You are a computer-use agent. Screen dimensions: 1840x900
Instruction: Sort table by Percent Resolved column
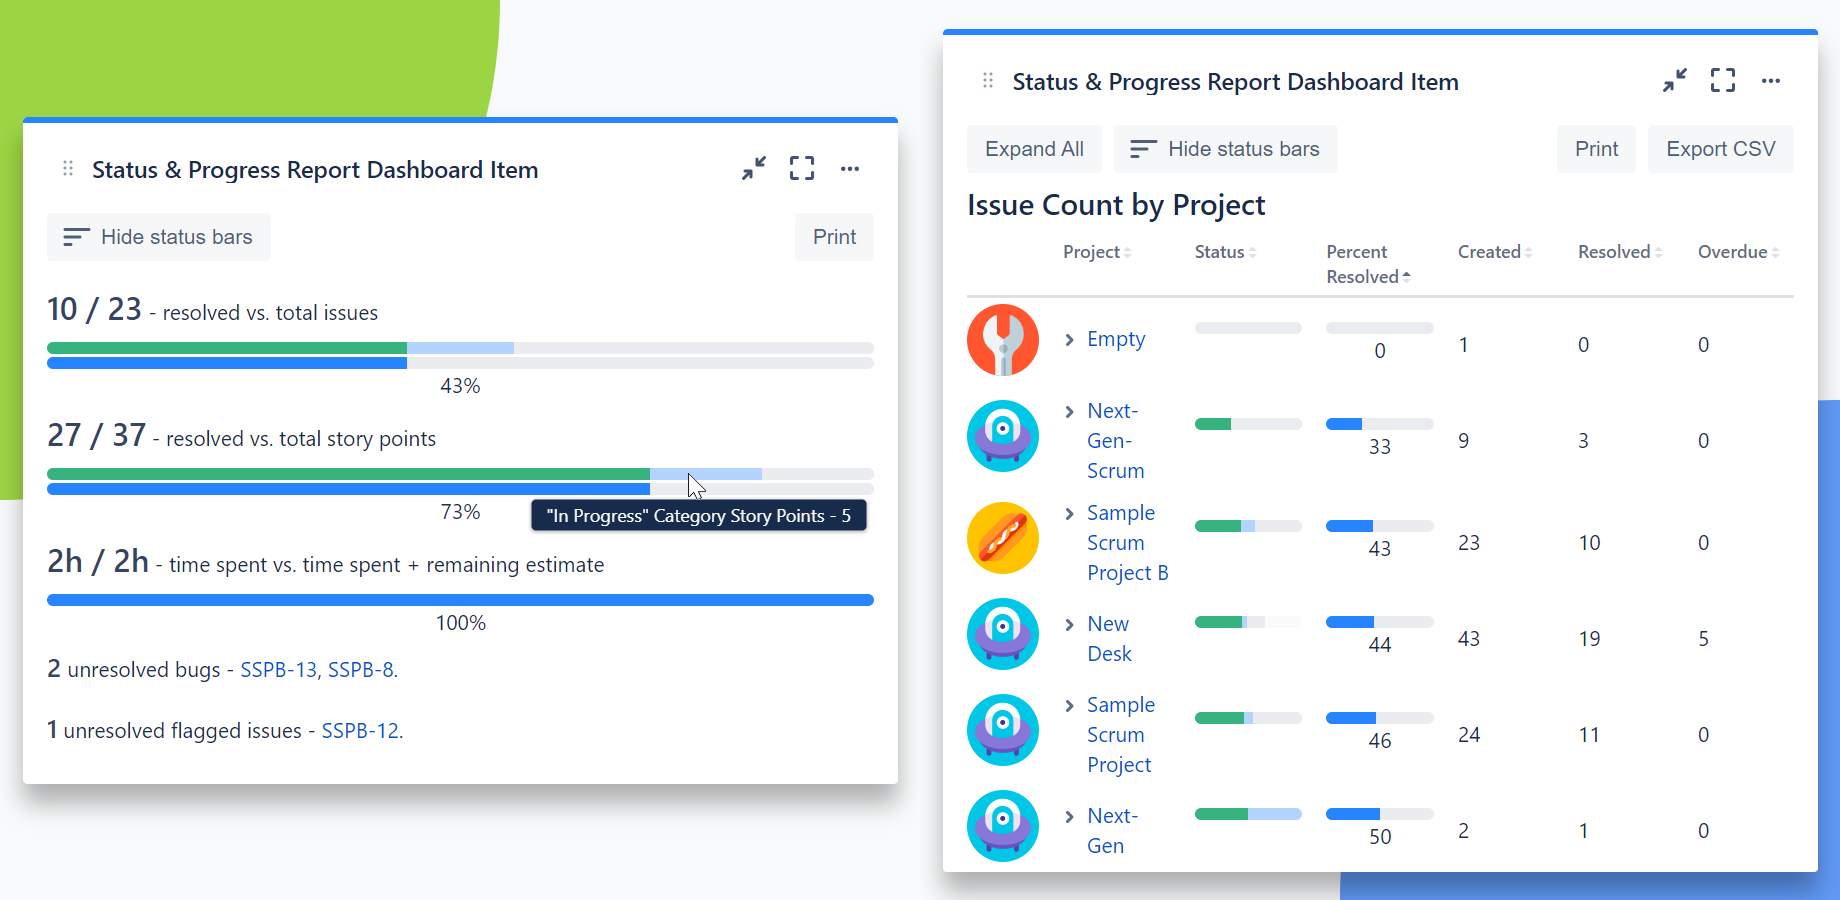tap(1367, 265)
